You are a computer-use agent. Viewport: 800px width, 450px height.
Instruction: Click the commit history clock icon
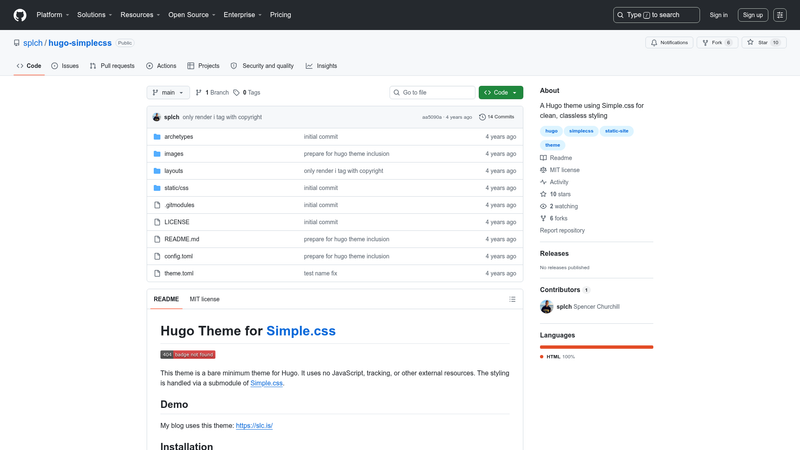pyautogui.click(x=482, y=117)
